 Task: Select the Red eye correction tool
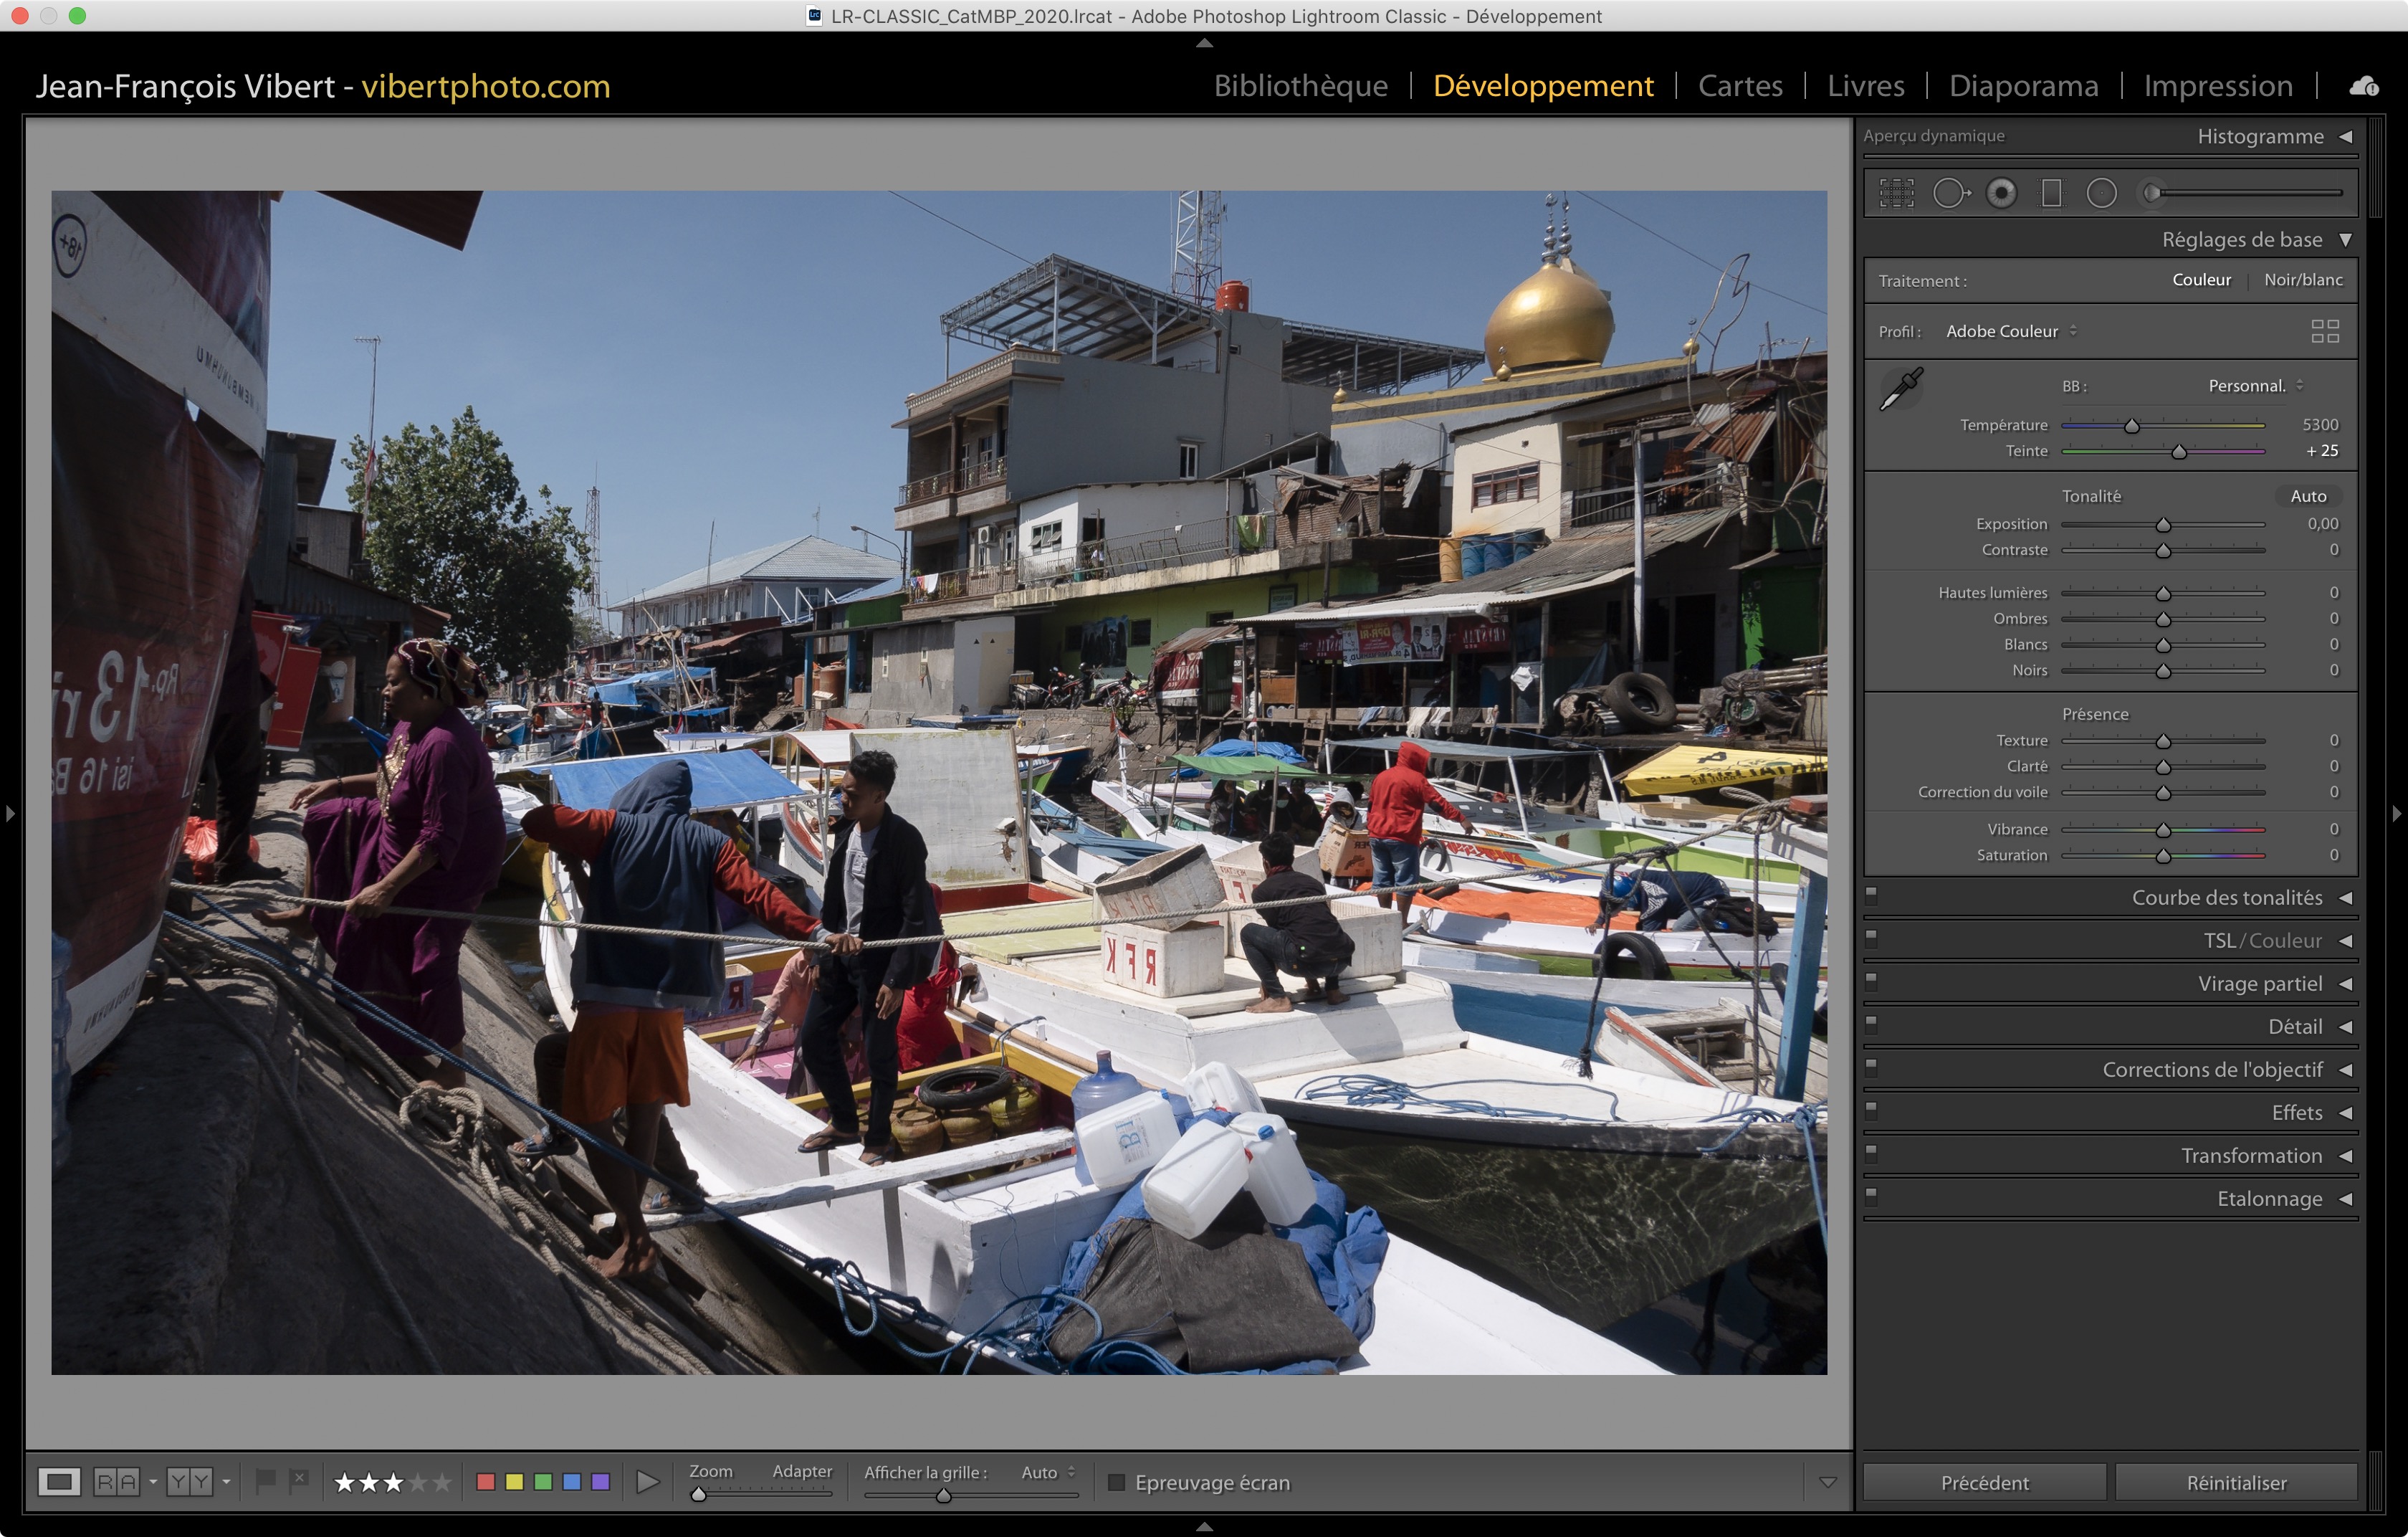(2001, 193)
